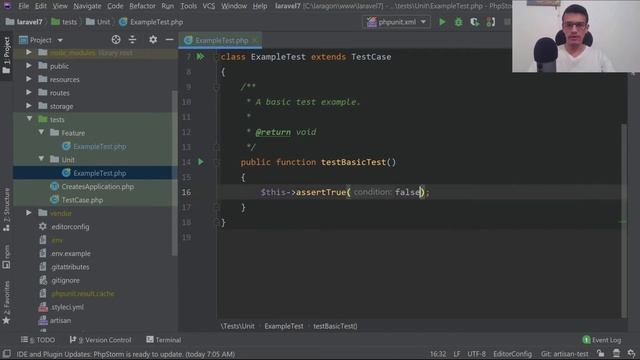
Task: Open the Refactor menu
Action: click(x=142, y=6)
